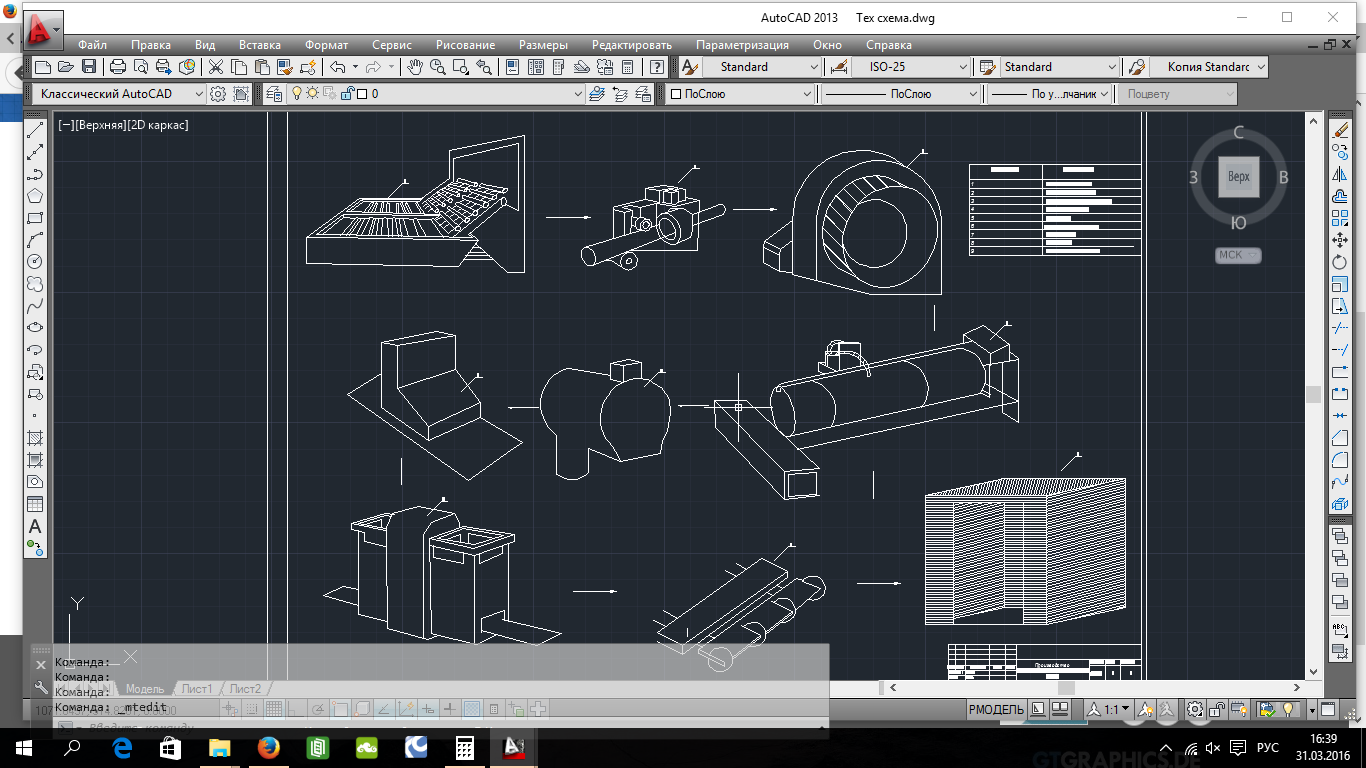The width and height of the screenshot is (1366, 768).
Task: Activate the Pan hand tool
Action: tap(414, 67)
